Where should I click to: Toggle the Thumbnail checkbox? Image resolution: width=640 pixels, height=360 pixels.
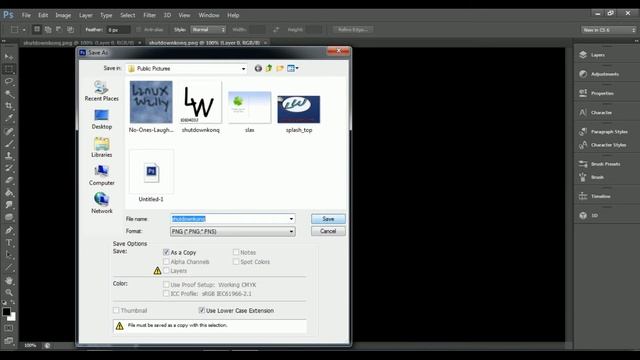pyautogui.click(x=116, y=310)
